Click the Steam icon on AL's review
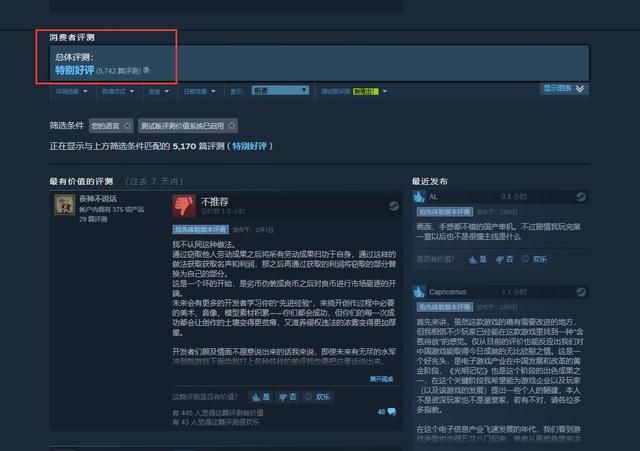This screenshot has height=451, width=640. [580, 197]
